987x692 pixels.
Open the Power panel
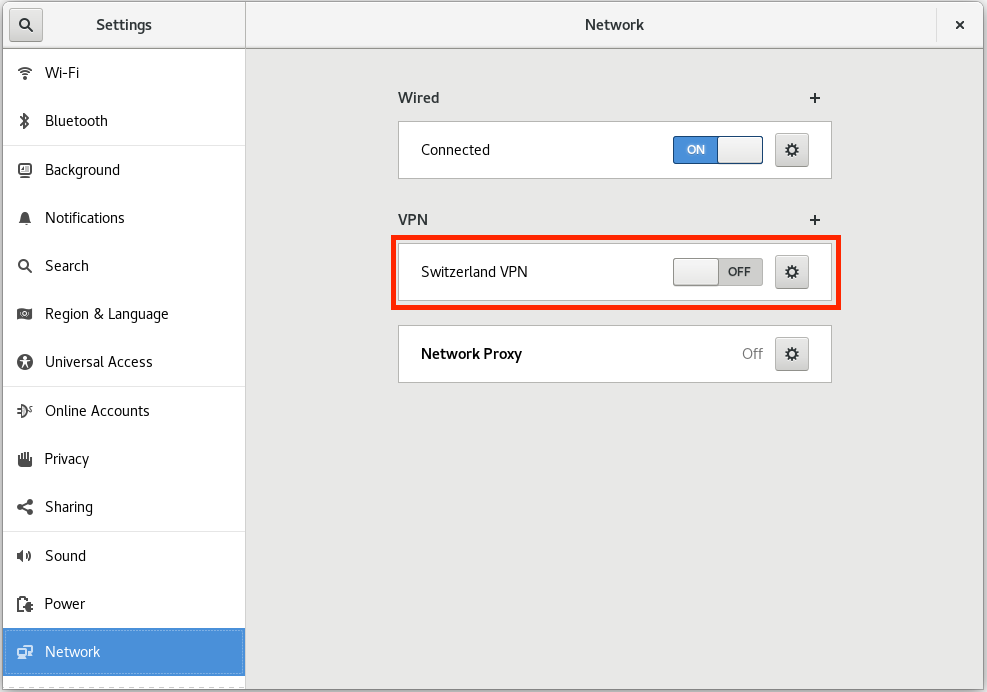coord(124,604)
